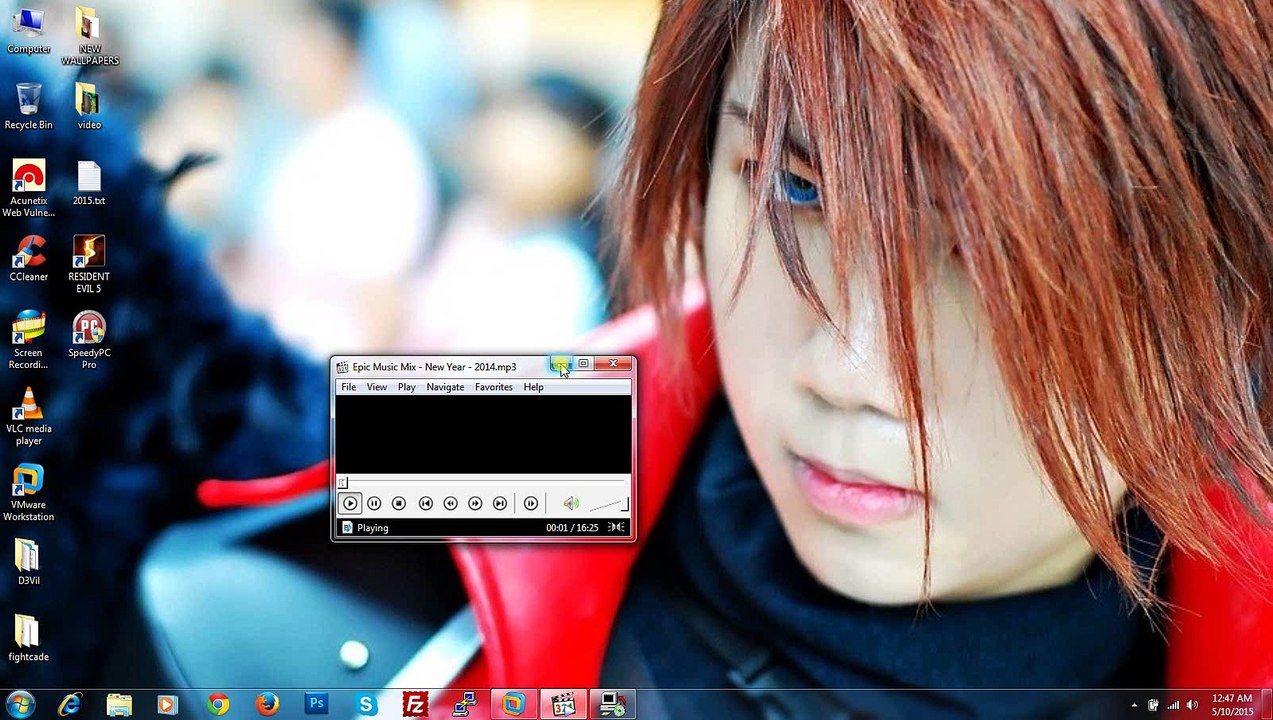This screenshot has height=720, width=1273.
Task: Open the Windows Start menu
Action: tap(20, 704)
